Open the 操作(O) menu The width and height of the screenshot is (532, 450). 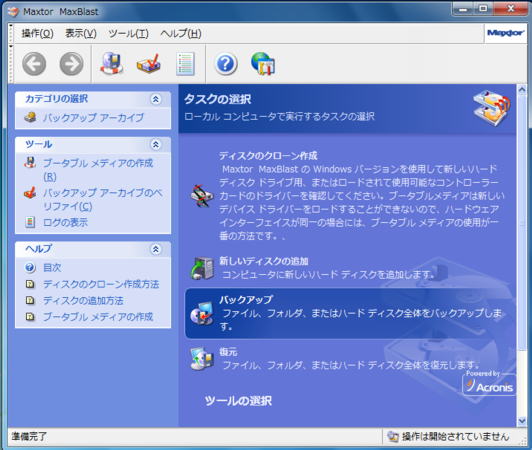click(37, 33)
